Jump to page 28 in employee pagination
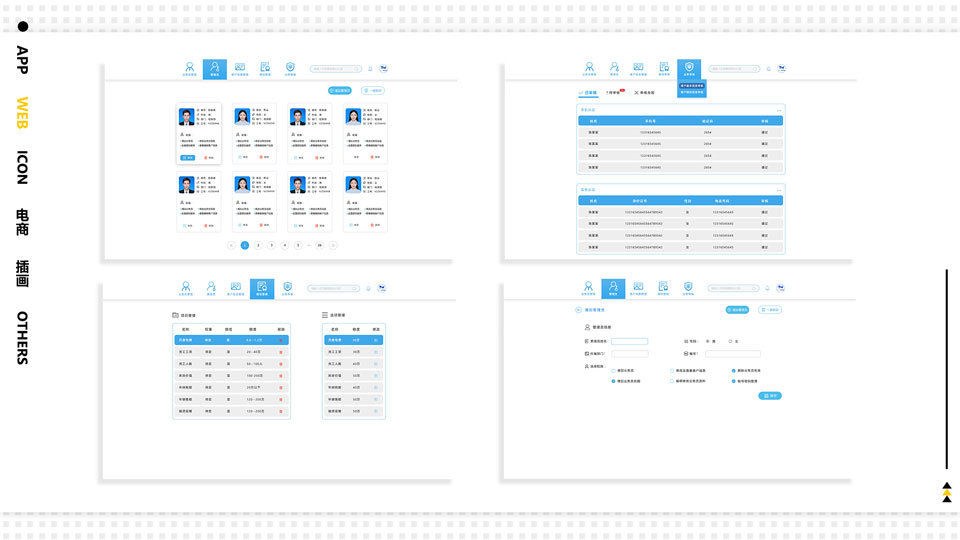Screen dimensions: 960x540 (320, 245)
